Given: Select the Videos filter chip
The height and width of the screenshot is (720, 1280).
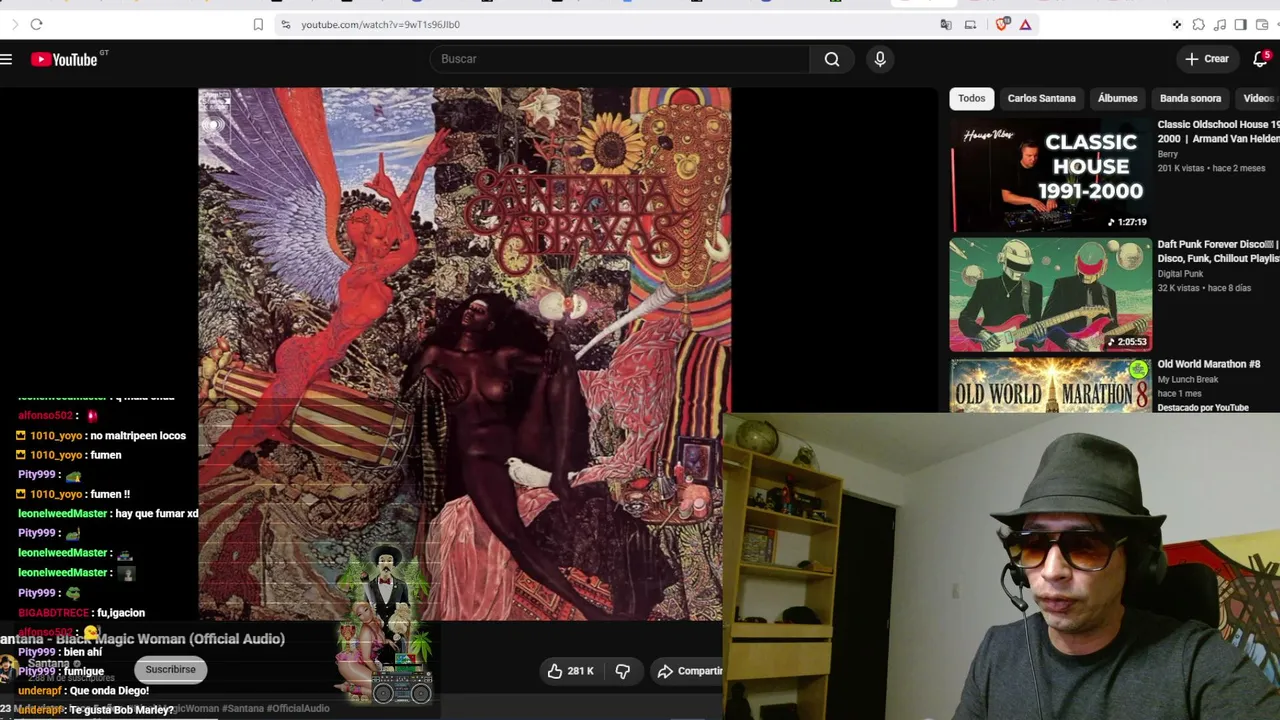Looking at the screenshot, I should [x=1258, y=98].
